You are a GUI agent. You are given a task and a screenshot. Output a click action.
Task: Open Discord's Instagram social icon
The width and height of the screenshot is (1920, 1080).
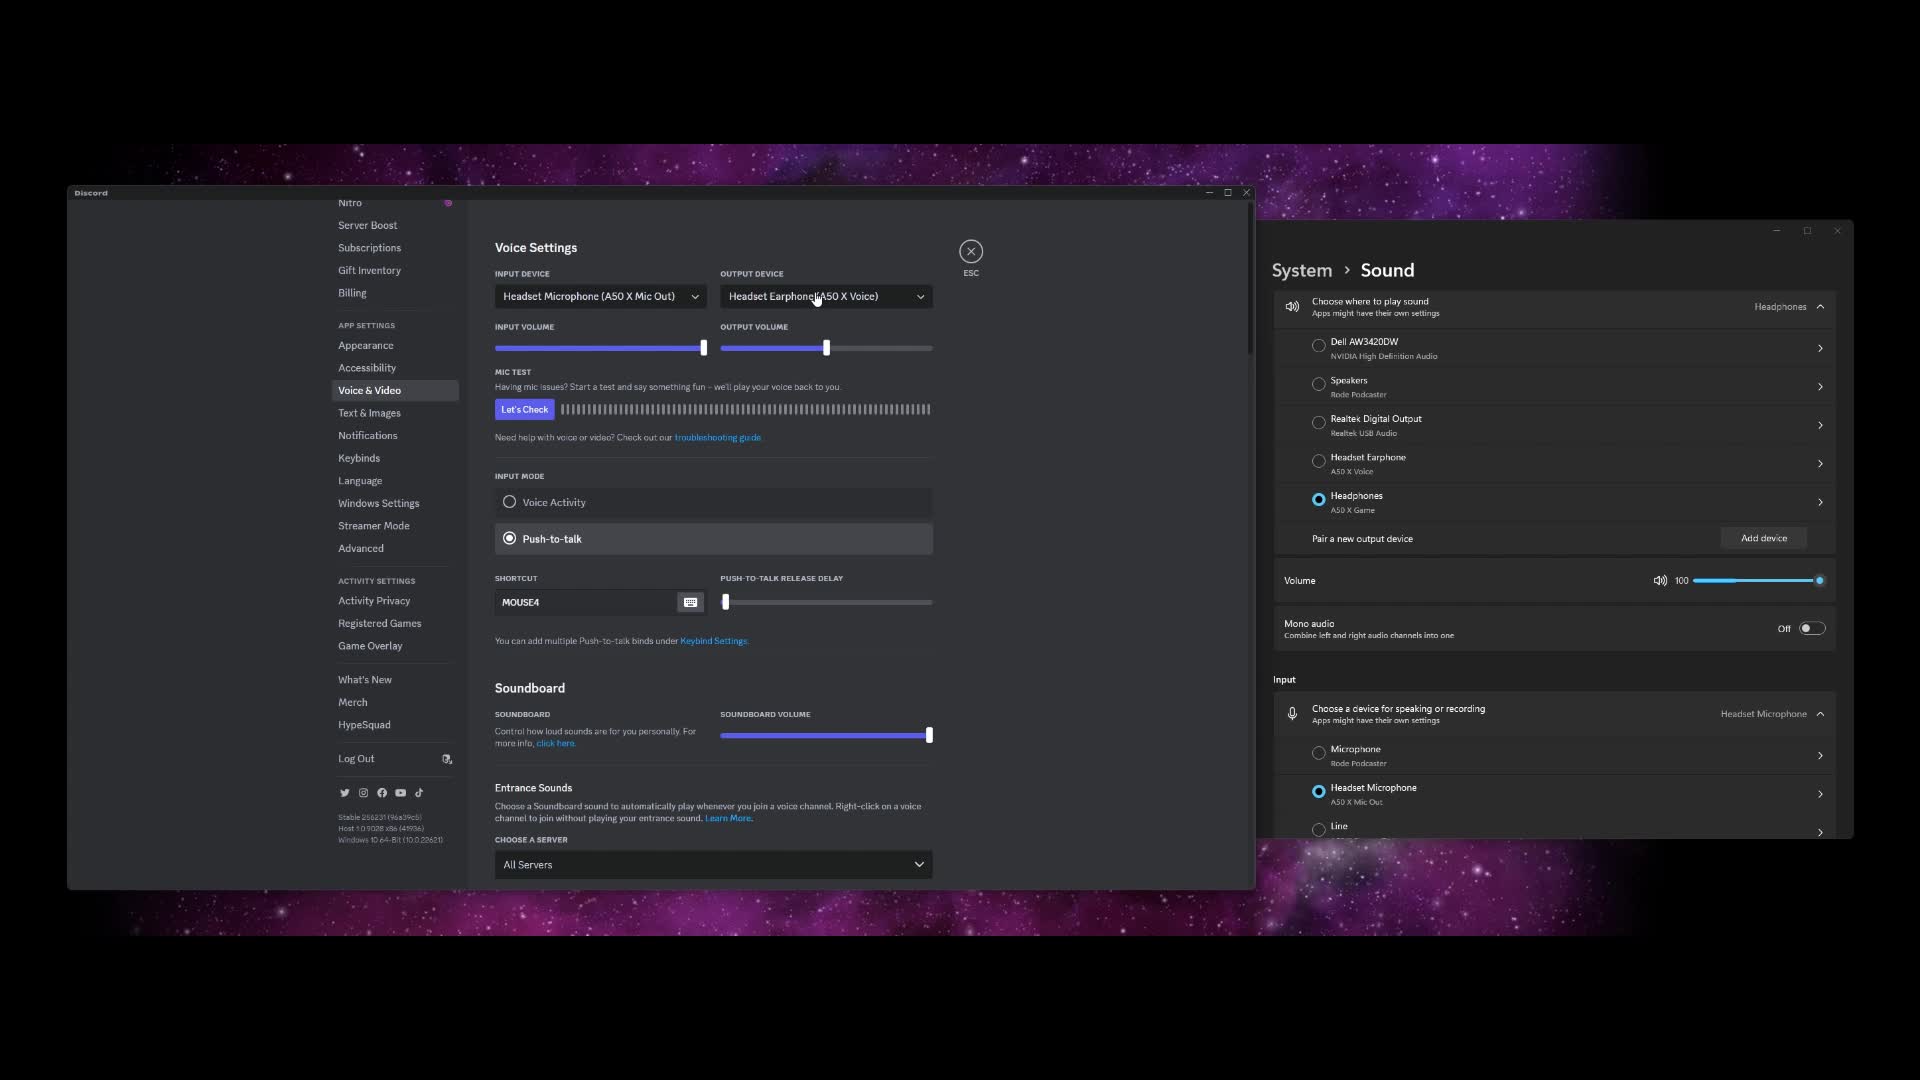[x=363, y=793]
